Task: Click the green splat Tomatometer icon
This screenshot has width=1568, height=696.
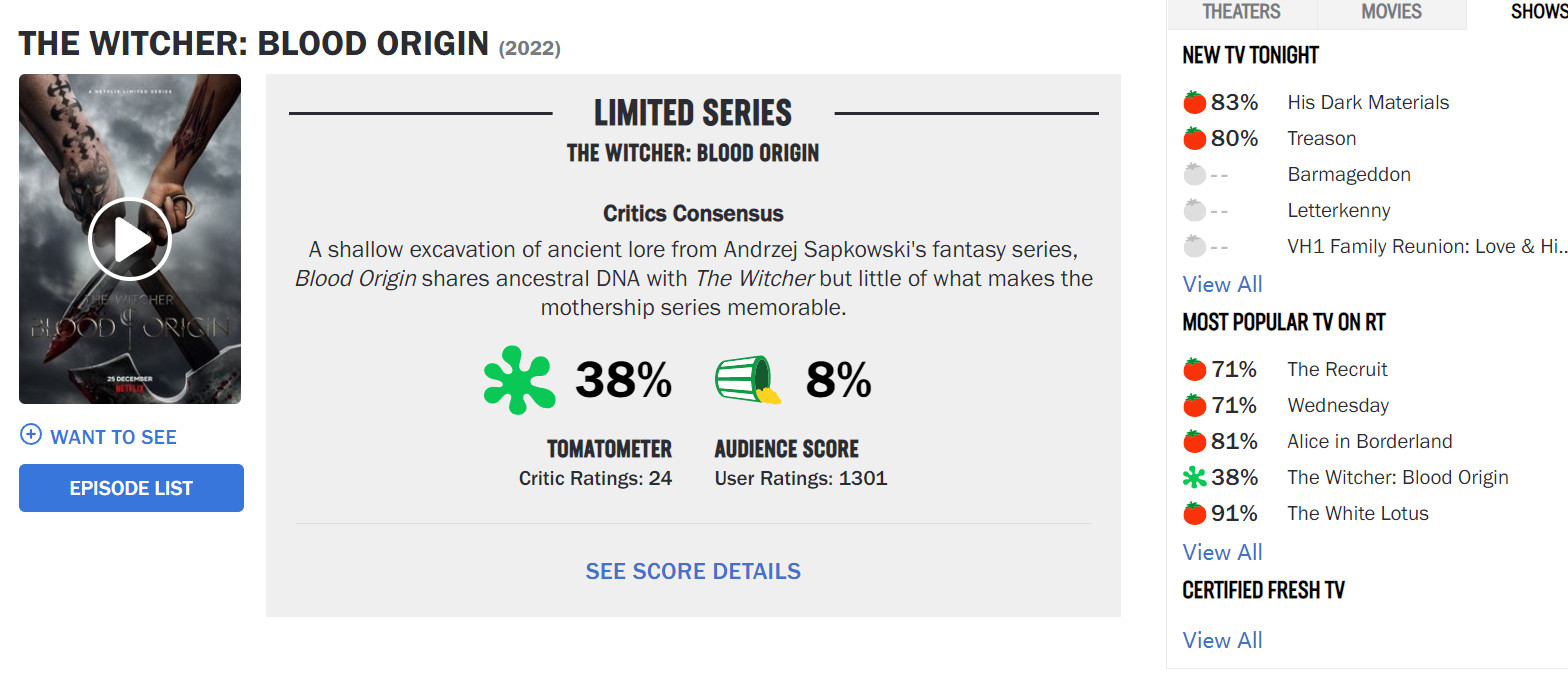Action: point(519,381)
